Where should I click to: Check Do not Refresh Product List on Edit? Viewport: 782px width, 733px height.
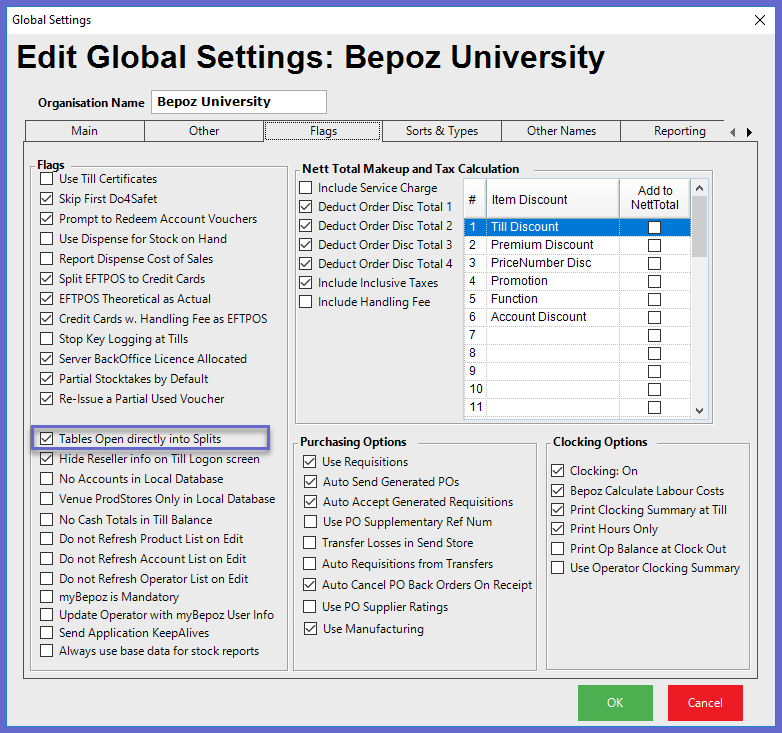(x=46, y=539)
